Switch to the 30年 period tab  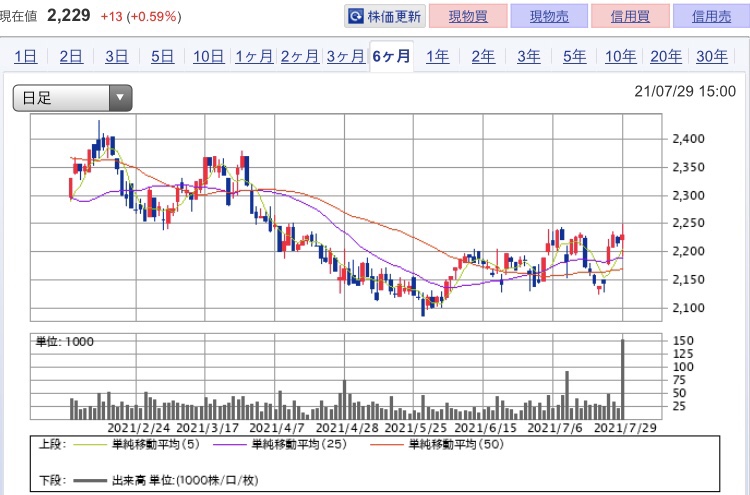click(712, 56)
